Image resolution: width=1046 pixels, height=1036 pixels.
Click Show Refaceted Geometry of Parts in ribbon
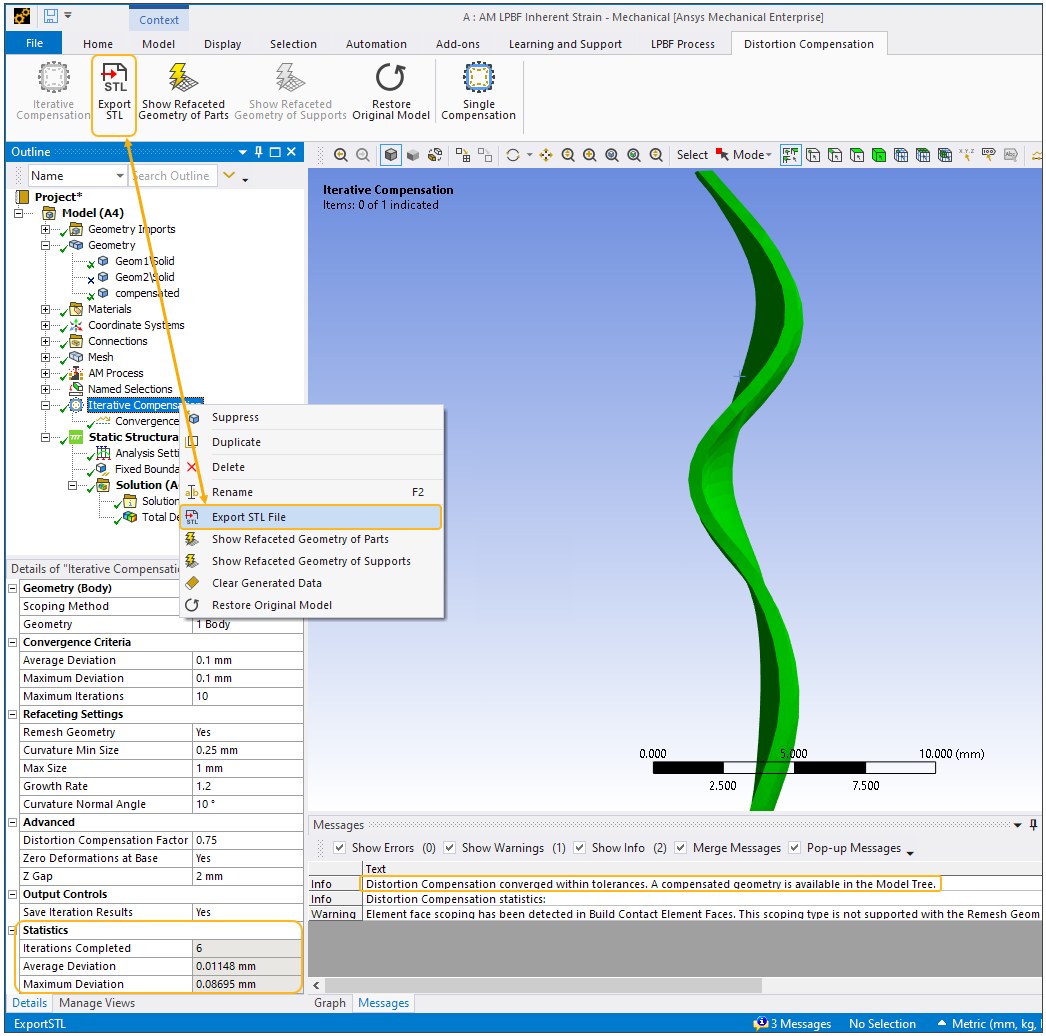click(x=183, y=92)
